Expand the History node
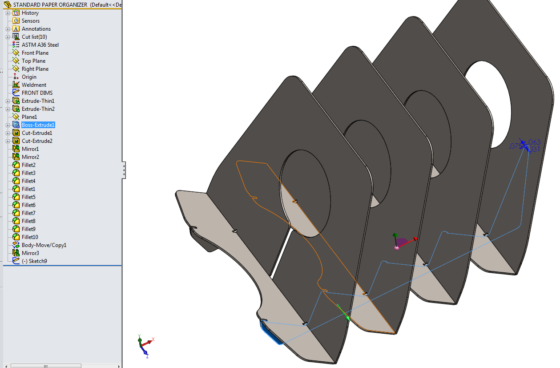 pyautogui.click(x=8, y=13)
